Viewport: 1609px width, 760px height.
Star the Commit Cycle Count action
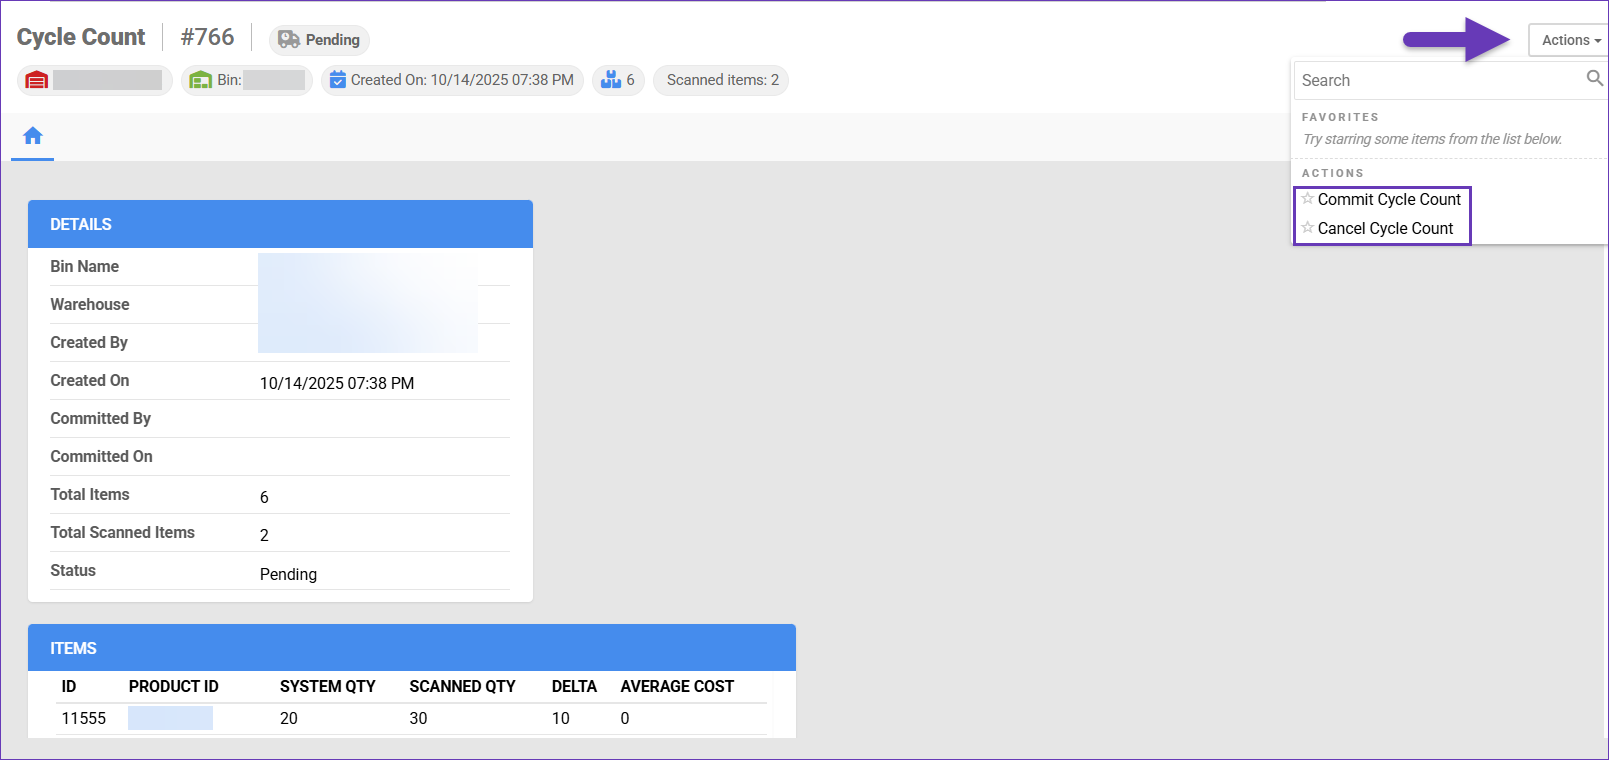click(x=1307, y=199)
